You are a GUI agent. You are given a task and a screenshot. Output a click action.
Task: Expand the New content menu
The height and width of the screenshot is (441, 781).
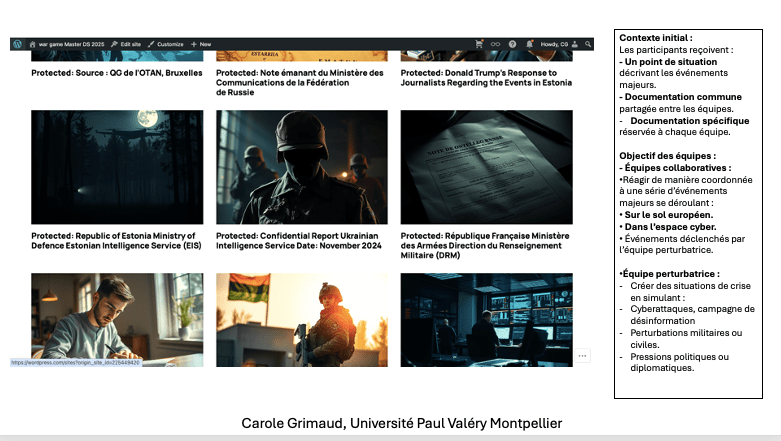[201, 44]
